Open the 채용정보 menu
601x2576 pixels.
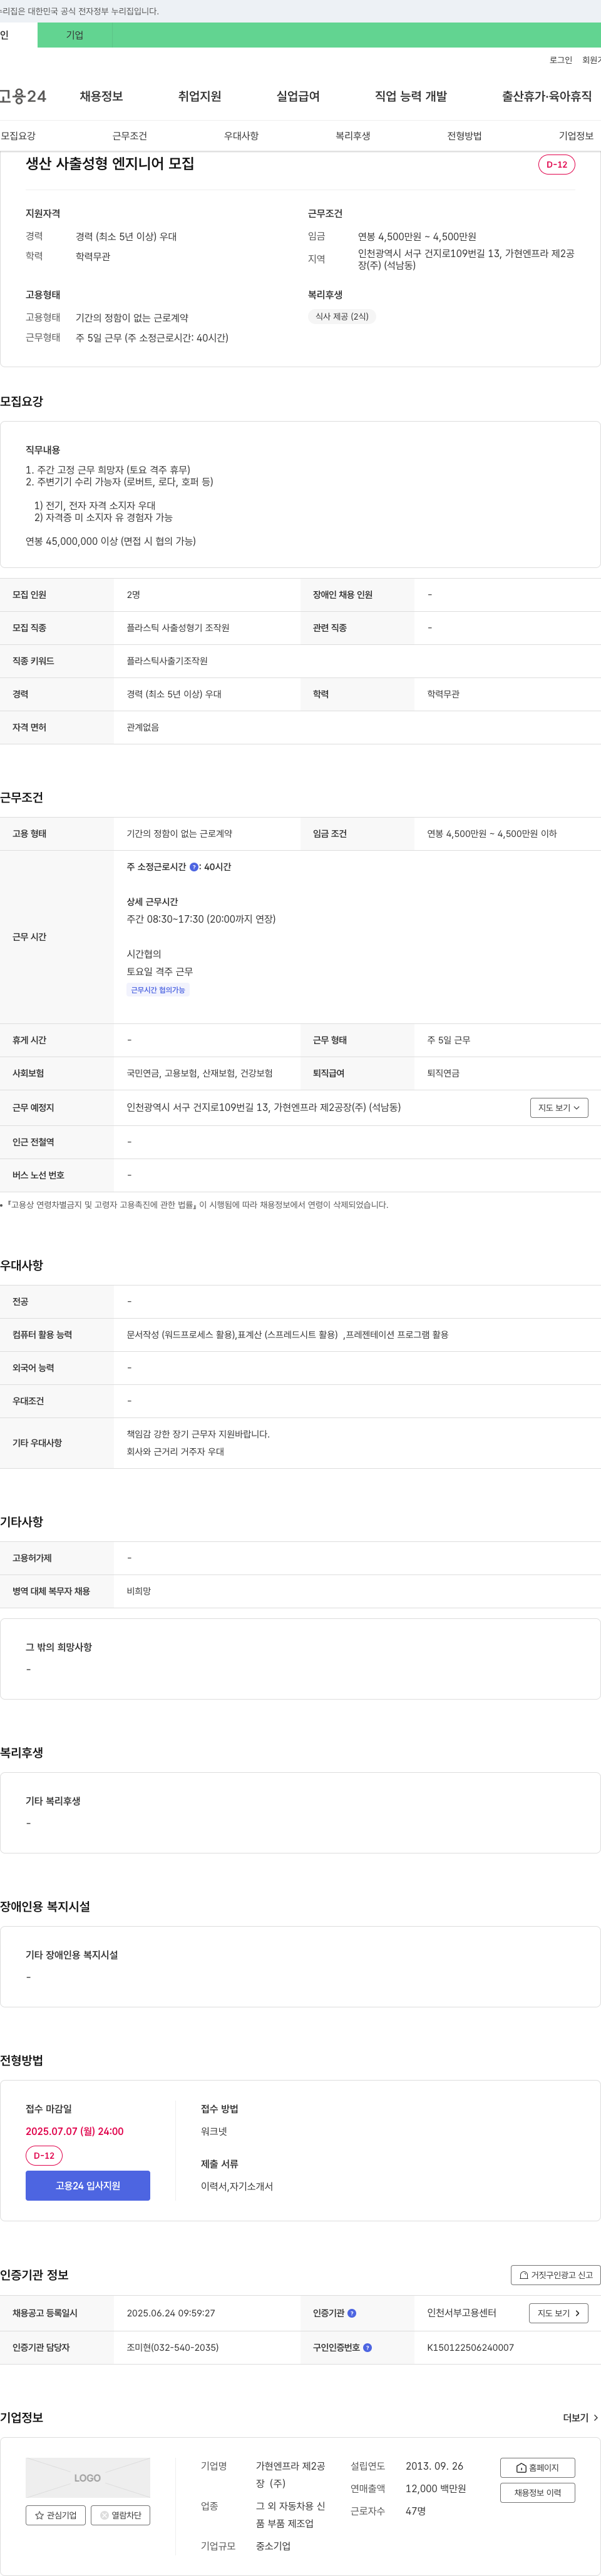tap(101, 96)
